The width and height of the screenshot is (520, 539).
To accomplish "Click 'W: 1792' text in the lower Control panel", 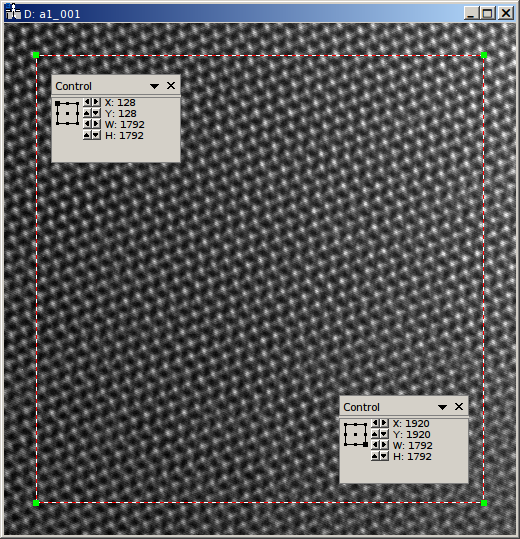I will (x=413, y=446).
